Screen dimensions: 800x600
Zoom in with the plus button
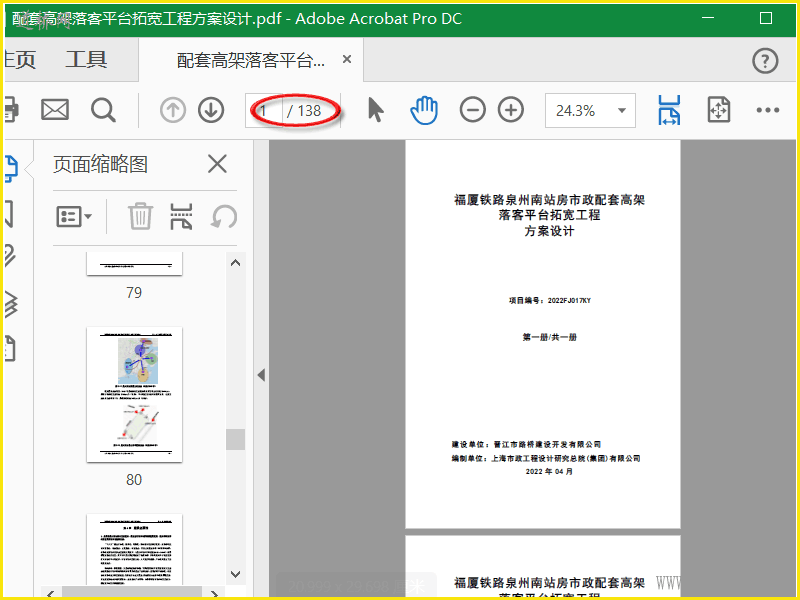pyautogui.click(x=511, y=110)
